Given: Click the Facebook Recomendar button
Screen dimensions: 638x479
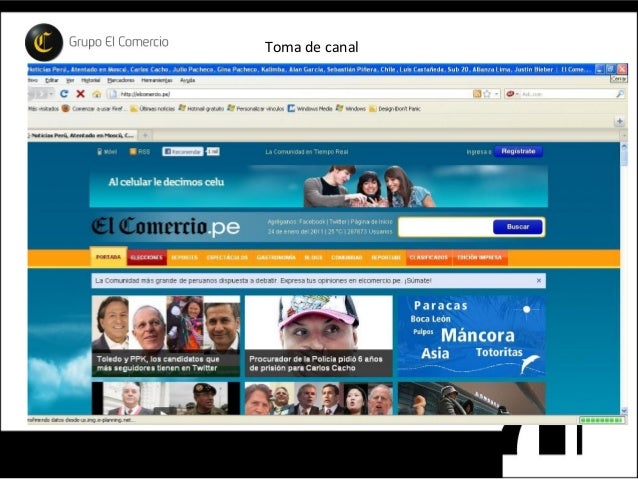Looking at the screenshot, I should [183, 151].
